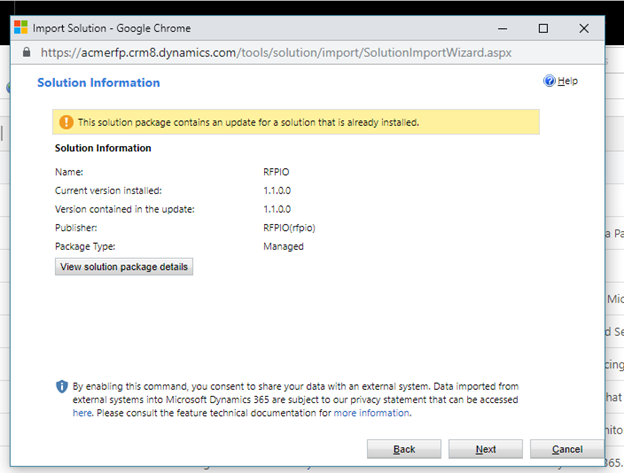This screenshot has width=624, height=473.
Task: Click the Microsoft logo in title bar
Action: click(21, 27)
